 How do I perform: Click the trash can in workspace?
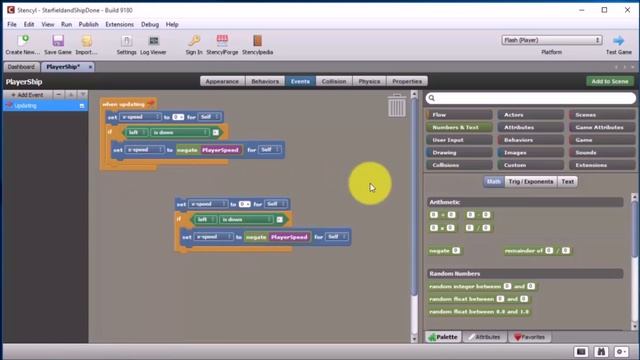[x=396, y=106]
